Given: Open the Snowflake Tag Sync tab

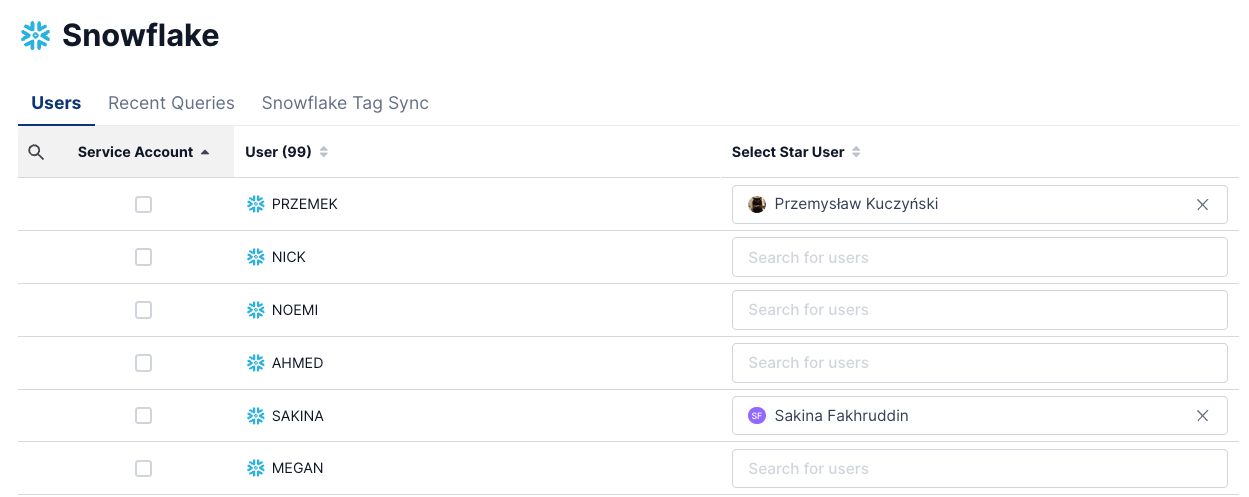Looking at the screenshot, I should [x=345, y=103].
